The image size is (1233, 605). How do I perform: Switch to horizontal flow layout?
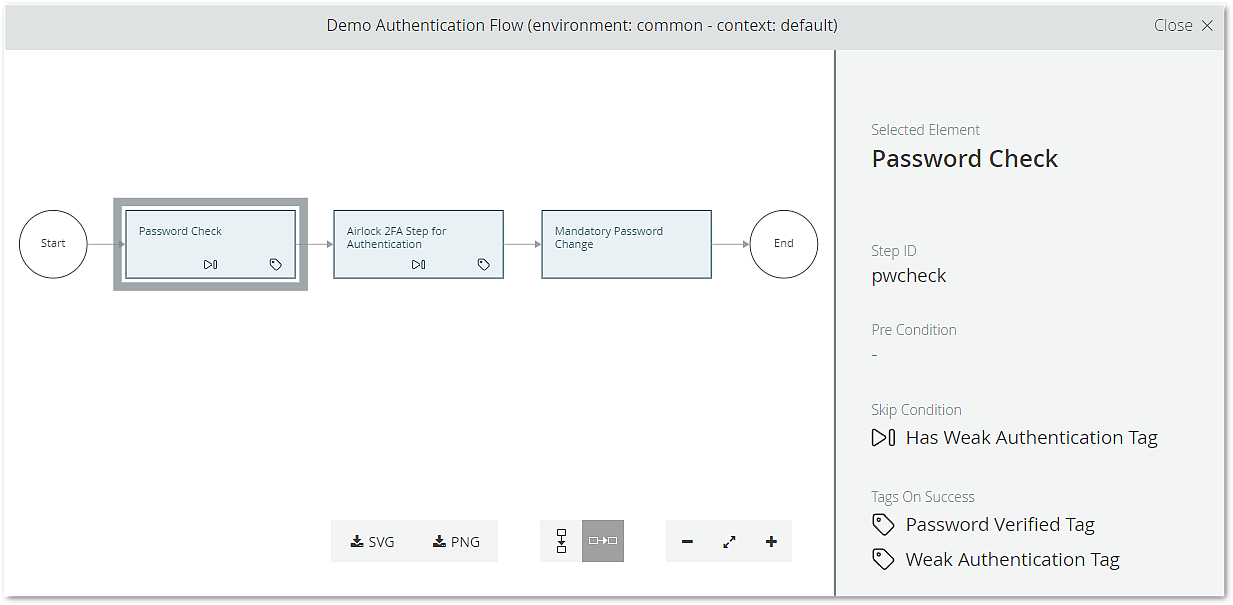point(603,541)
